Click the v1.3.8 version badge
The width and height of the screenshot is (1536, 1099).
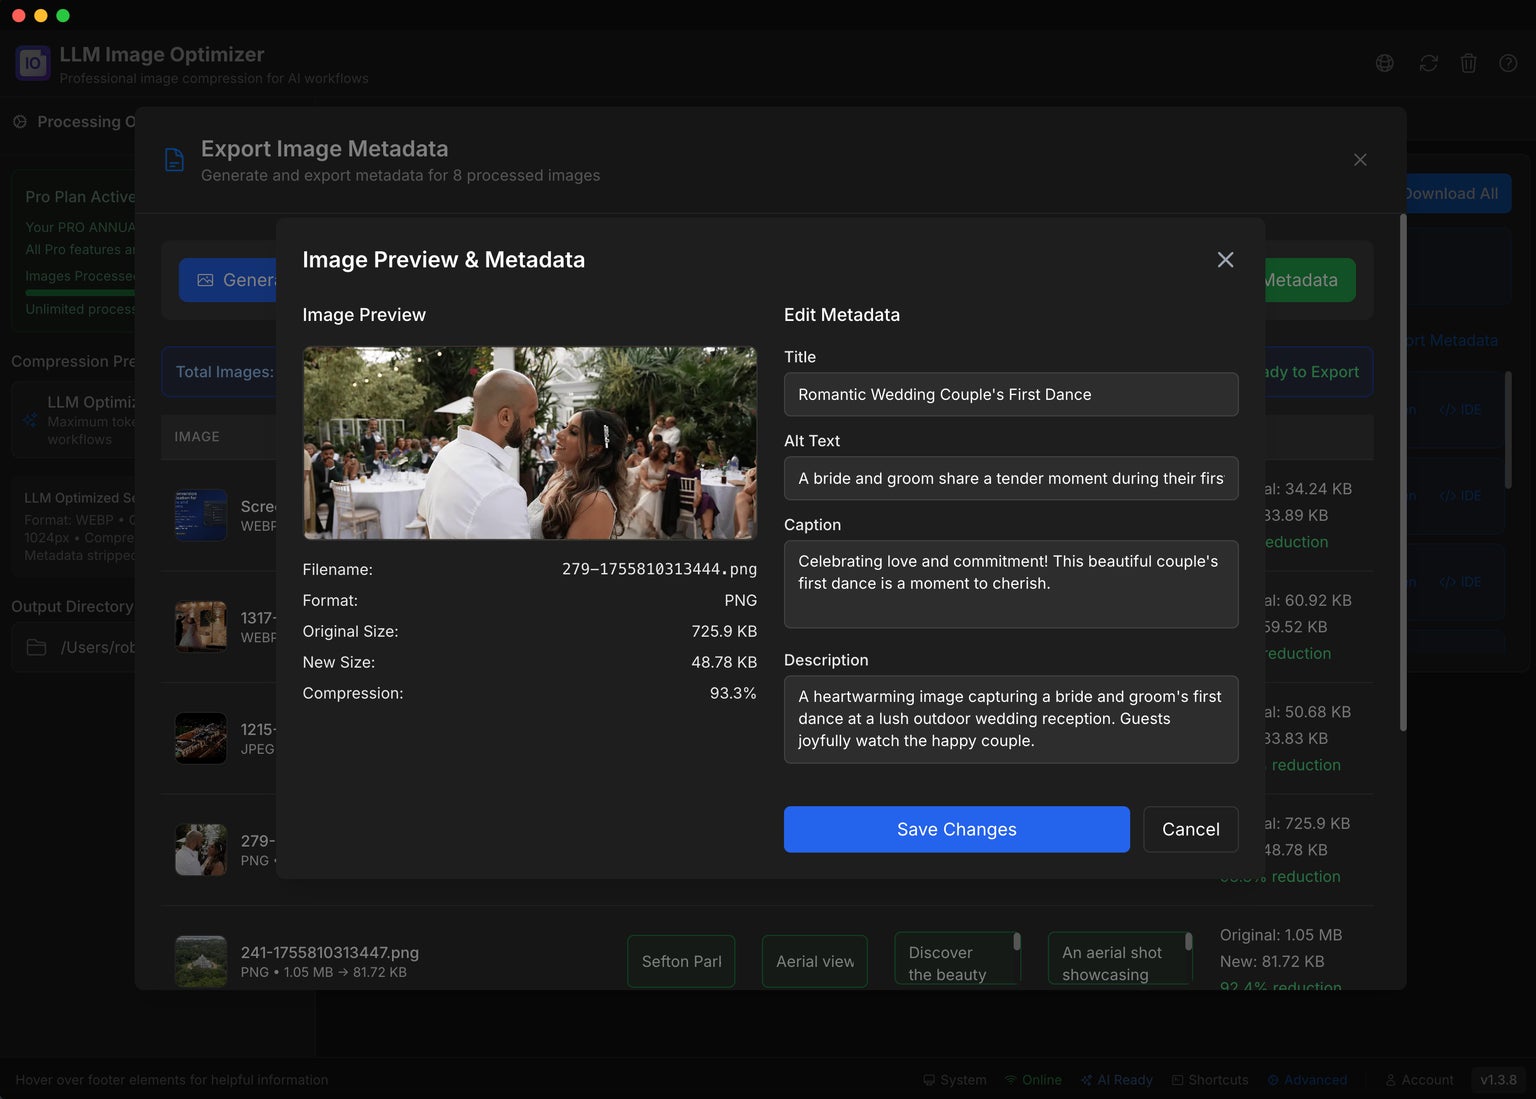point(1498,1080)
